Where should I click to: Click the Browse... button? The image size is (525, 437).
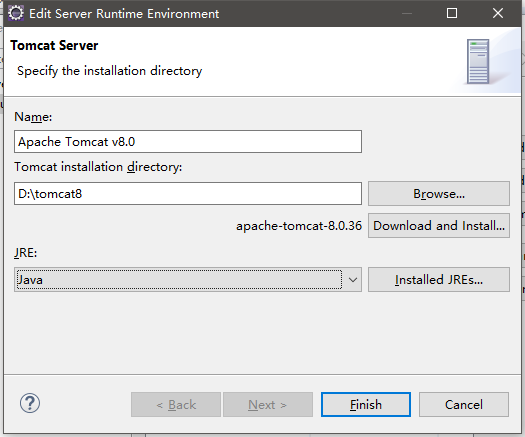[x=439, y=194]
